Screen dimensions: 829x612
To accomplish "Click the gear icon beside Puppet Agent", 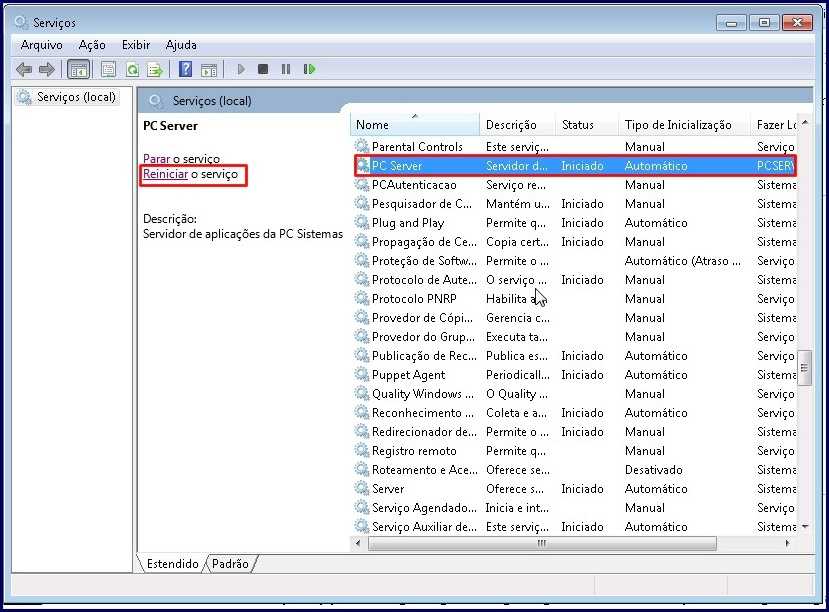I will tap(362, 375).
